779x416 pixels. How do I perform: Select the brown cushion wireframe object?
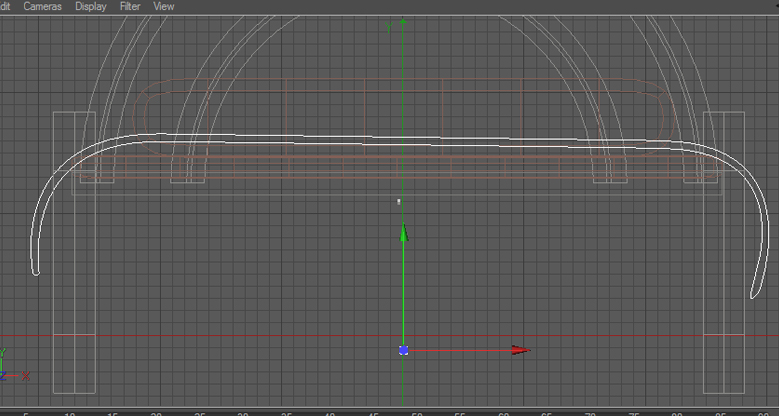[403, 117]
